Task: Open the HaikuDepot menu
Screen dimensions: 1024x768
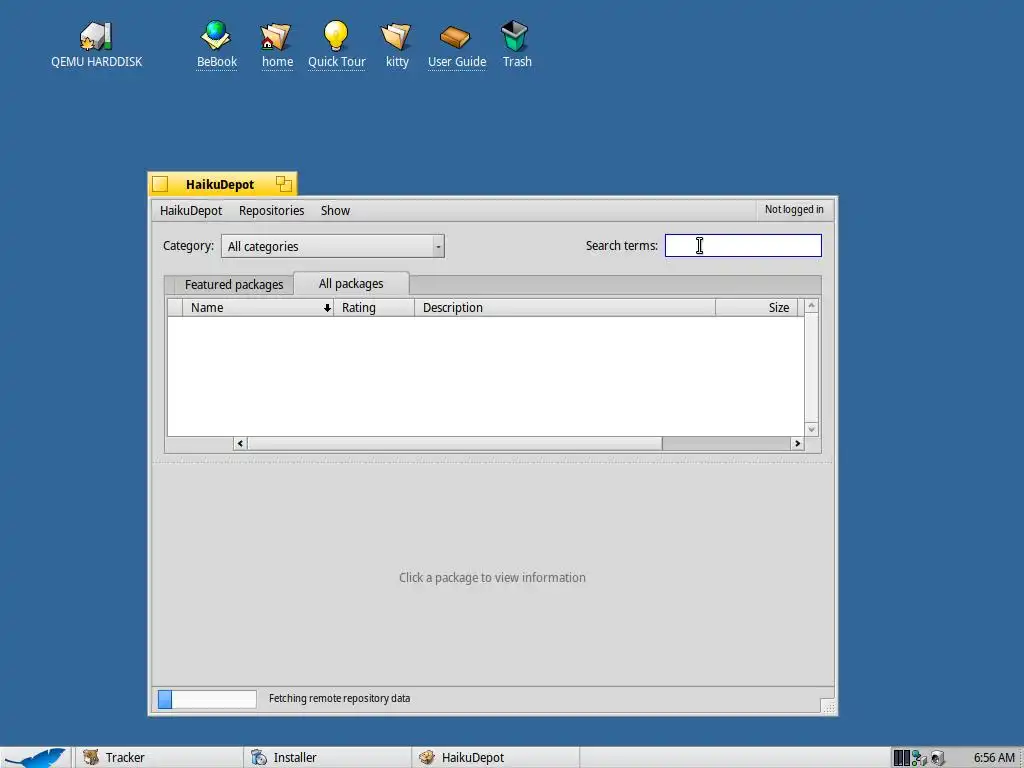Action: pos(191,210)
